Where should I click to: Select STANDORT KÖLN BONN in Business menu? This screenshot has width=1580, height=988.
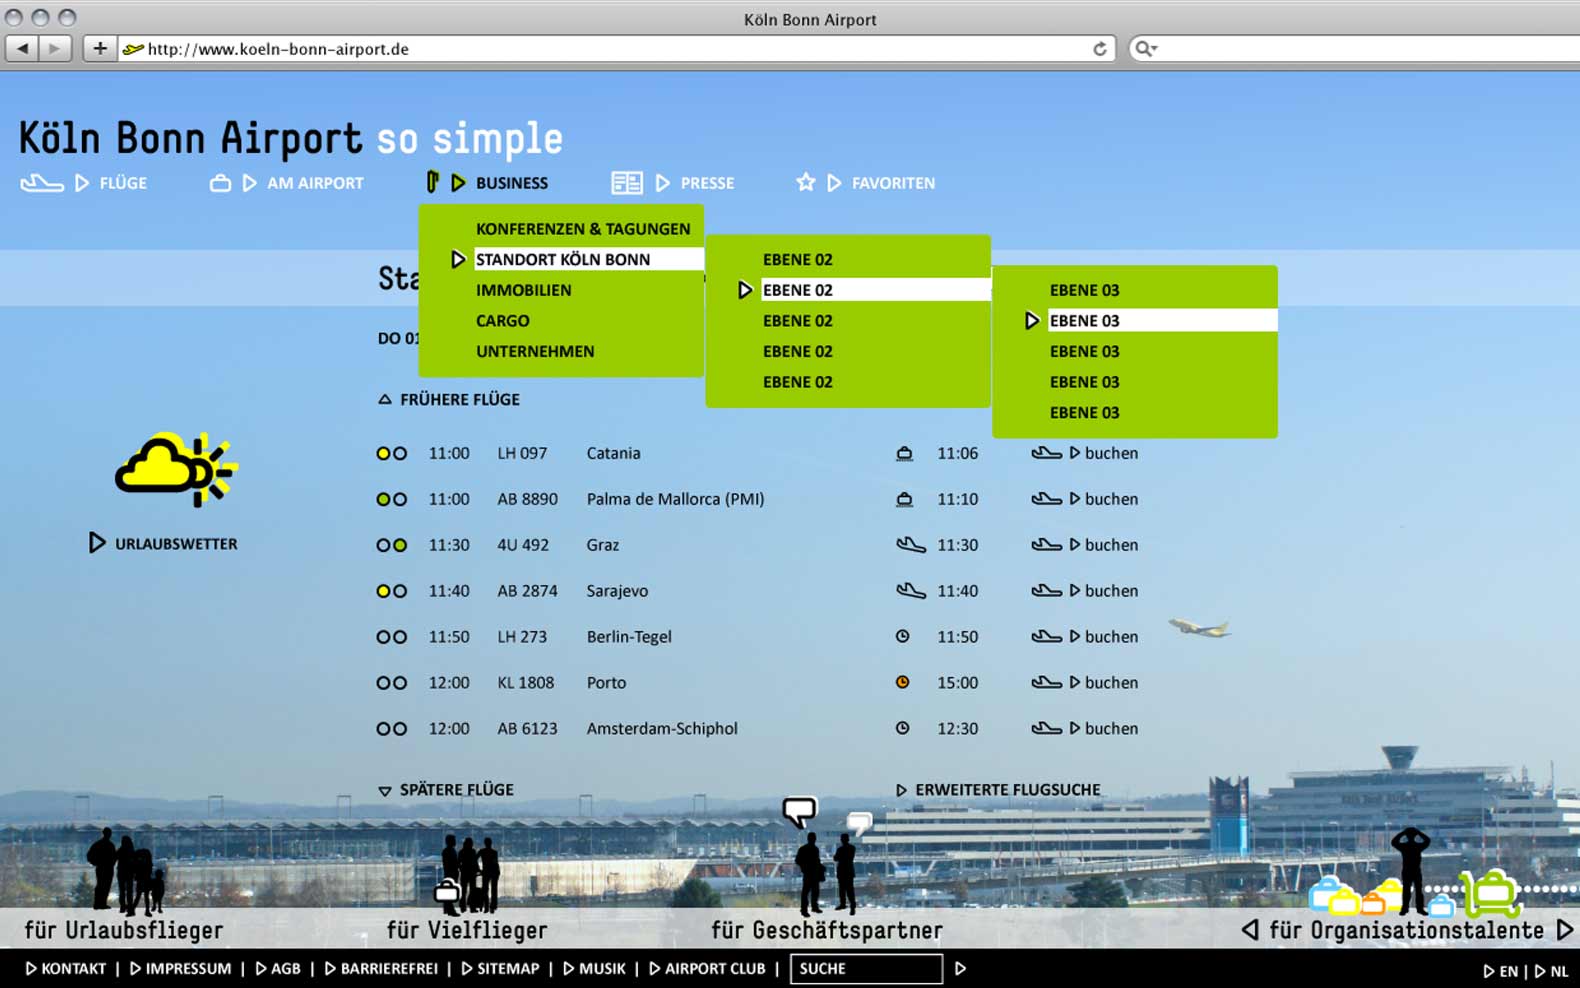click(x=563, y=260)
